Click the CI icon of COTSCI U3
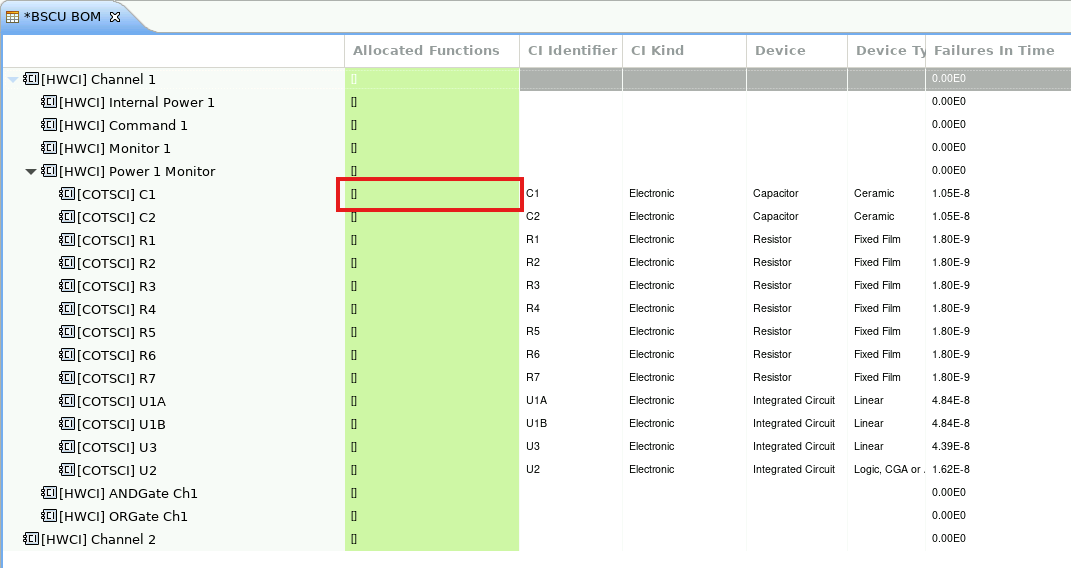This screenshot has height=568, width=1071. (x=67, y=447)
